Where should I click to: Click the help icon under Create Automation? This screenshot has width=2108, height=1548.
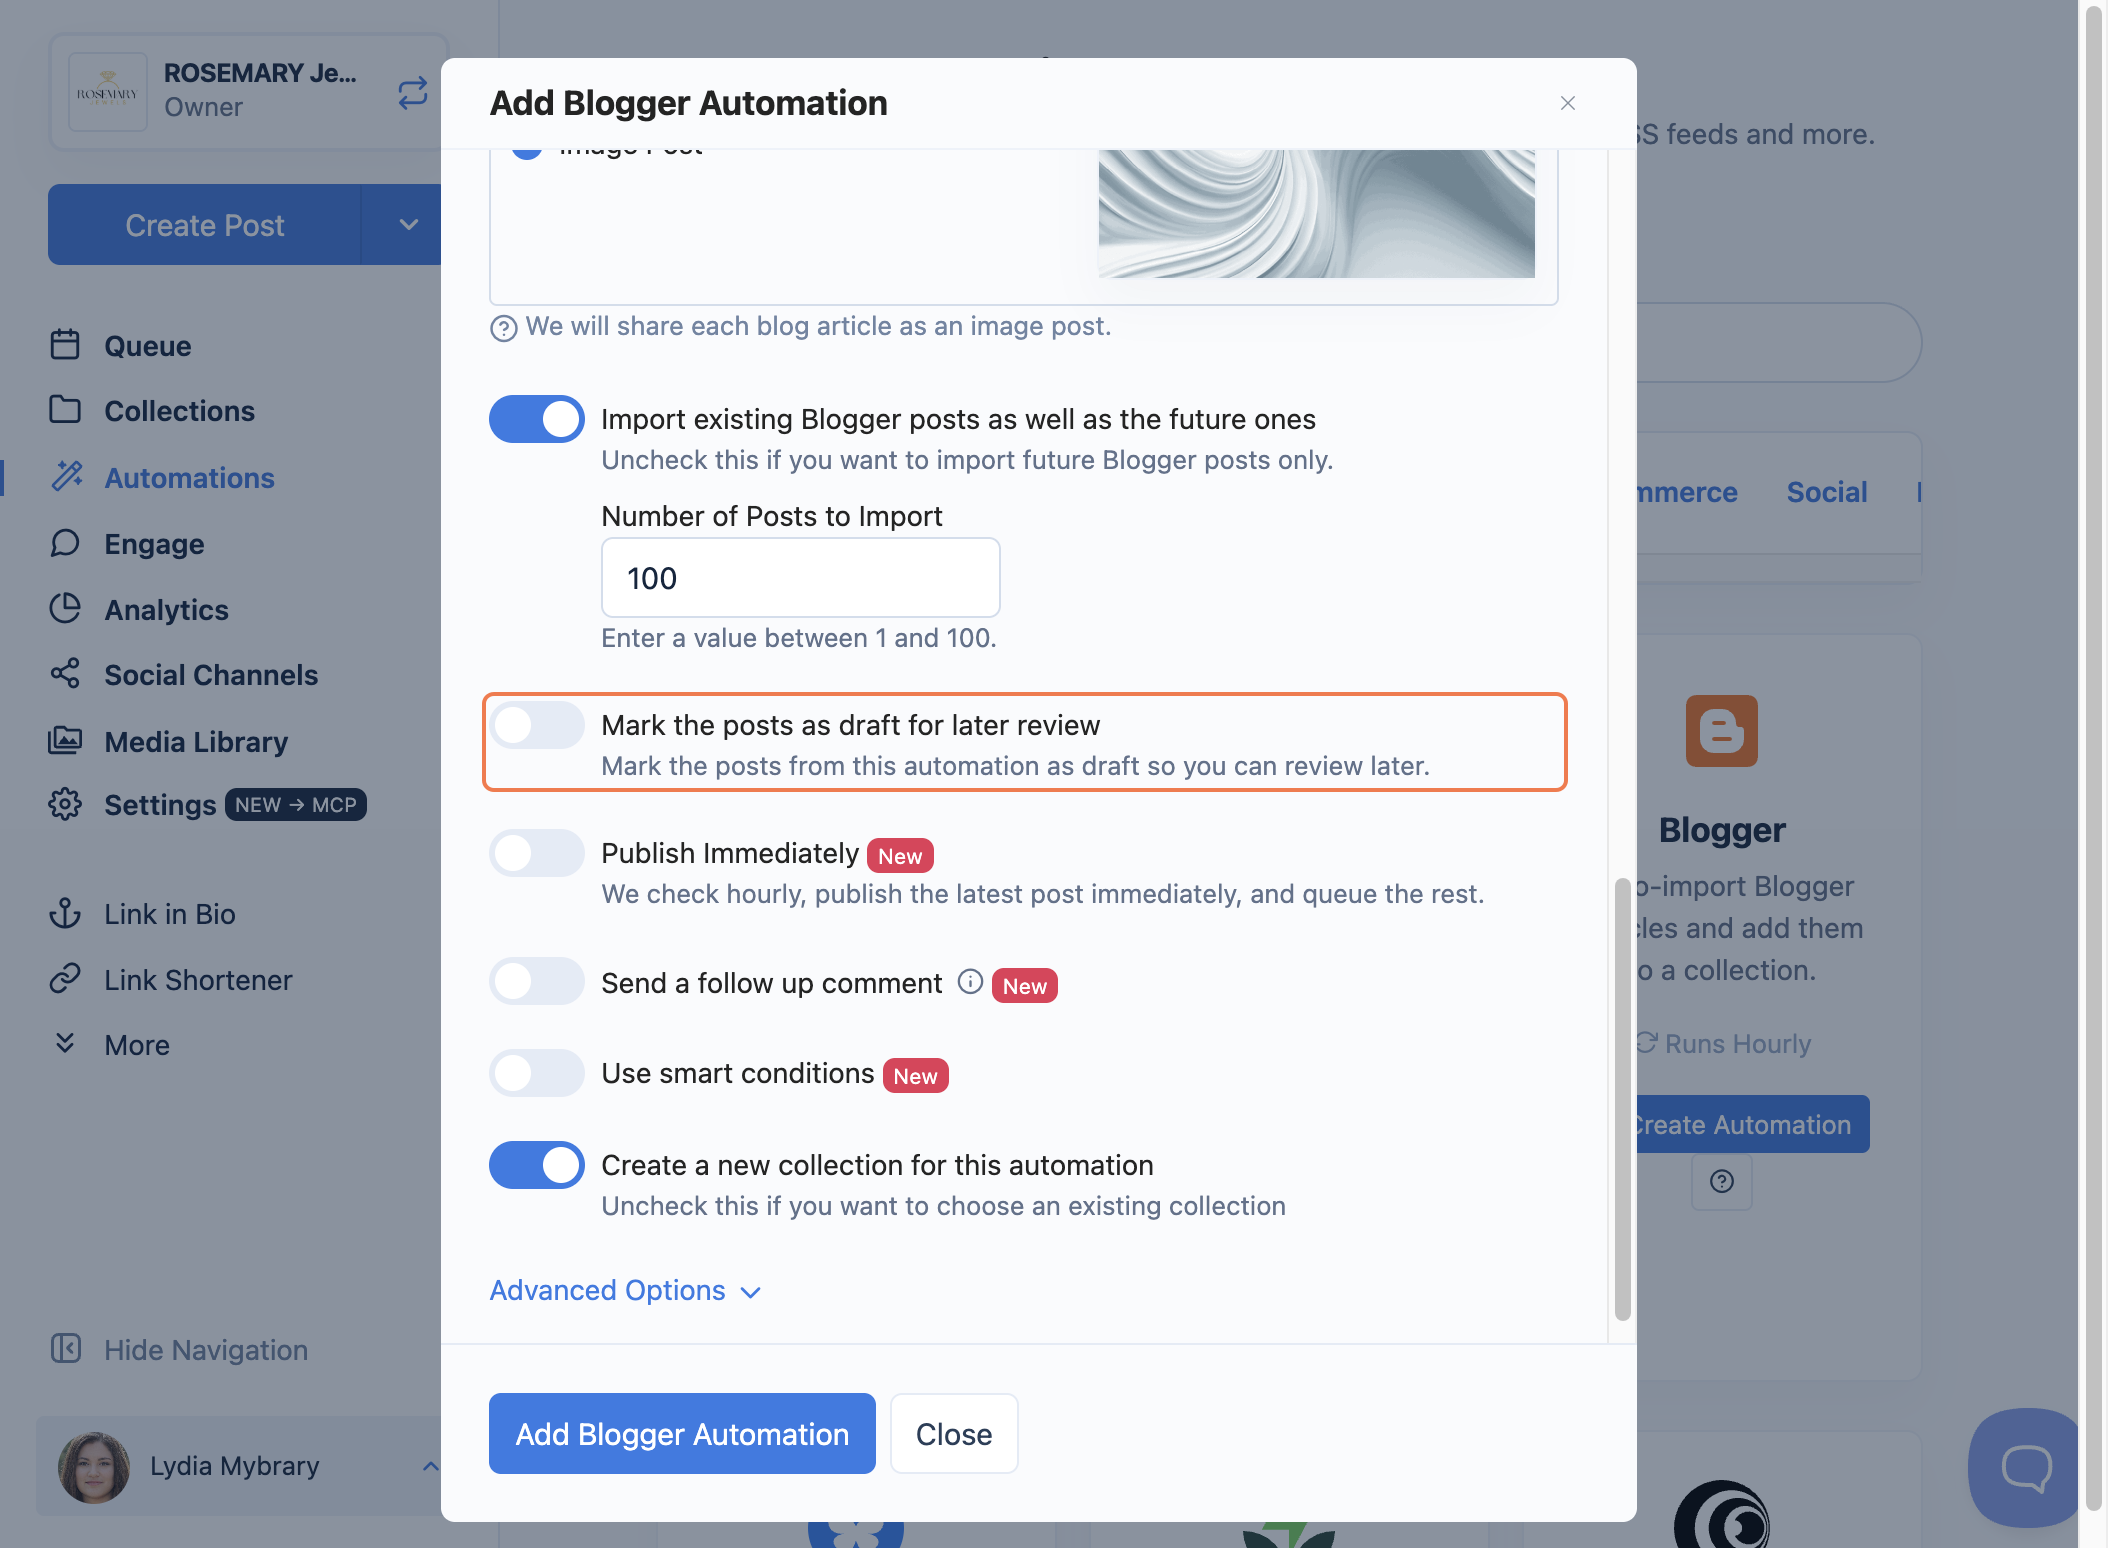pyautogui.click(x=1721, y=1182)
